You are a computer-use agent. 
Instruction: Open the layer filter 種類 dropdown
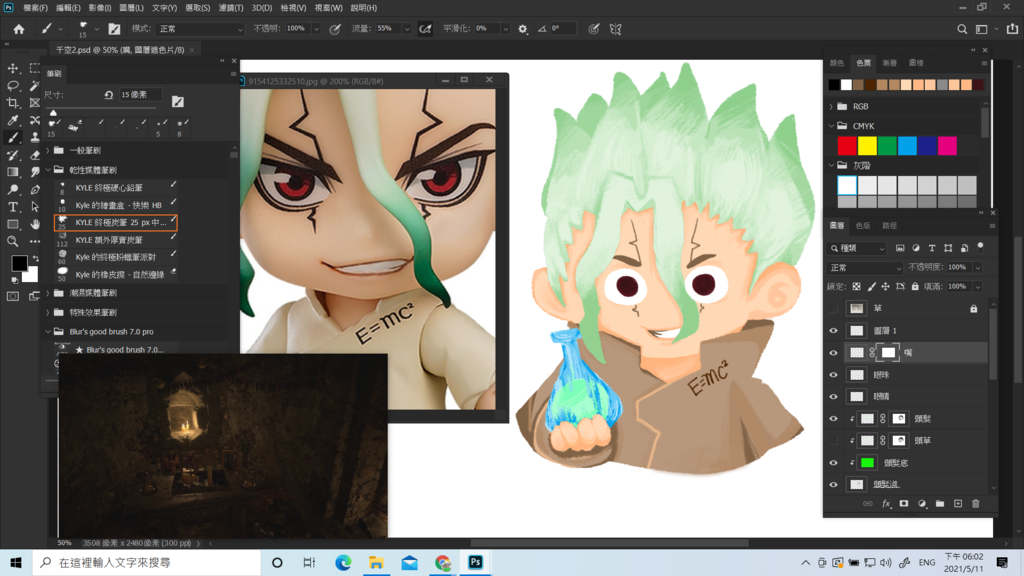click(857, 248)
